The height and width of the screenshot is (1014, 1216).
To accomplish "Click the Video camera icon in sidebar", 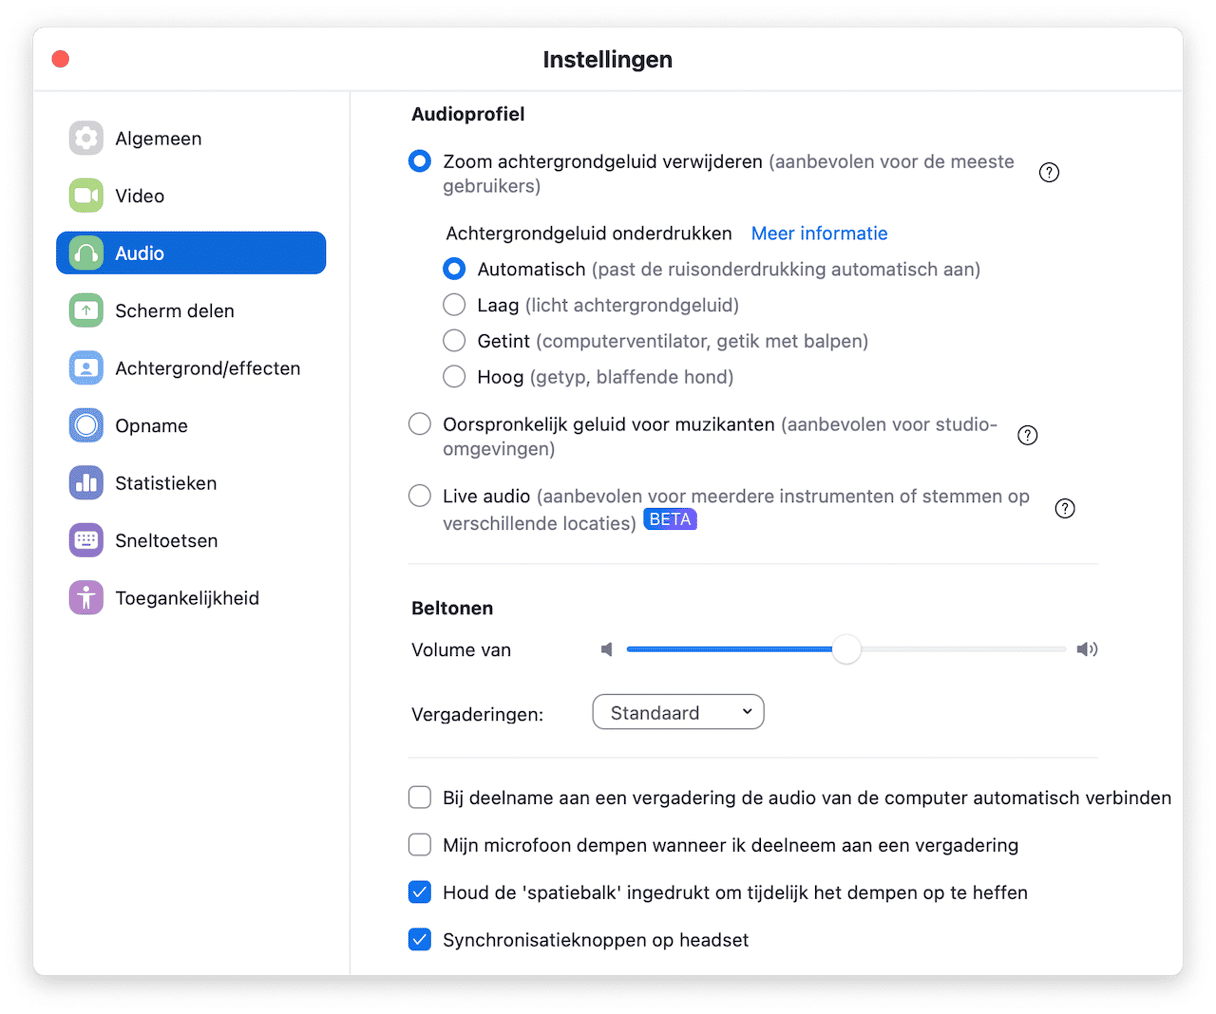I will (86, 195).
